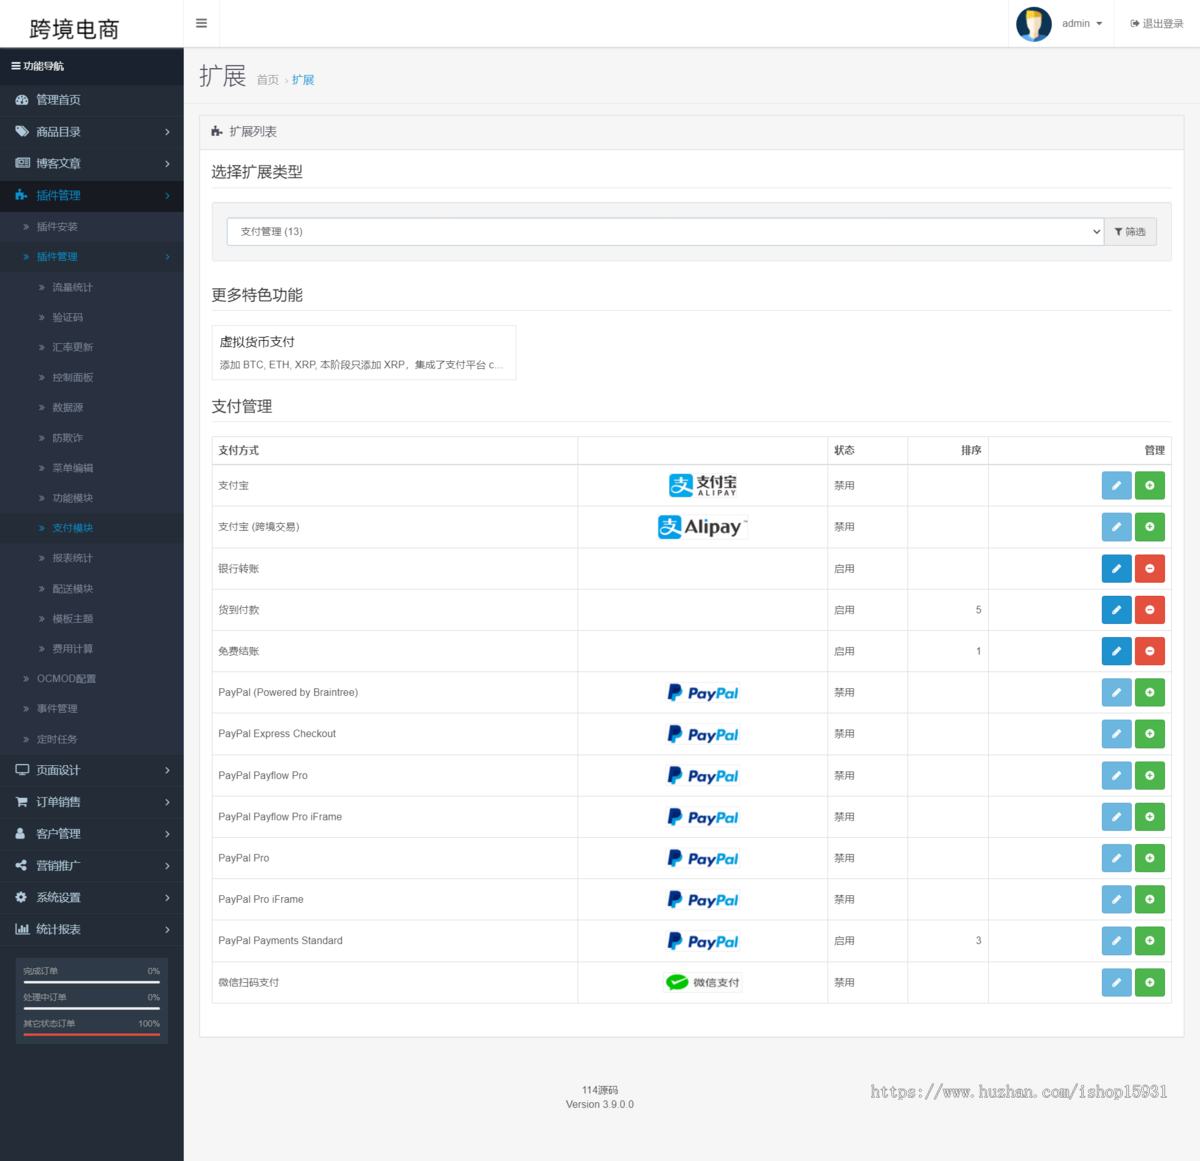Click the 筛选 filter button

(1130, 231)
